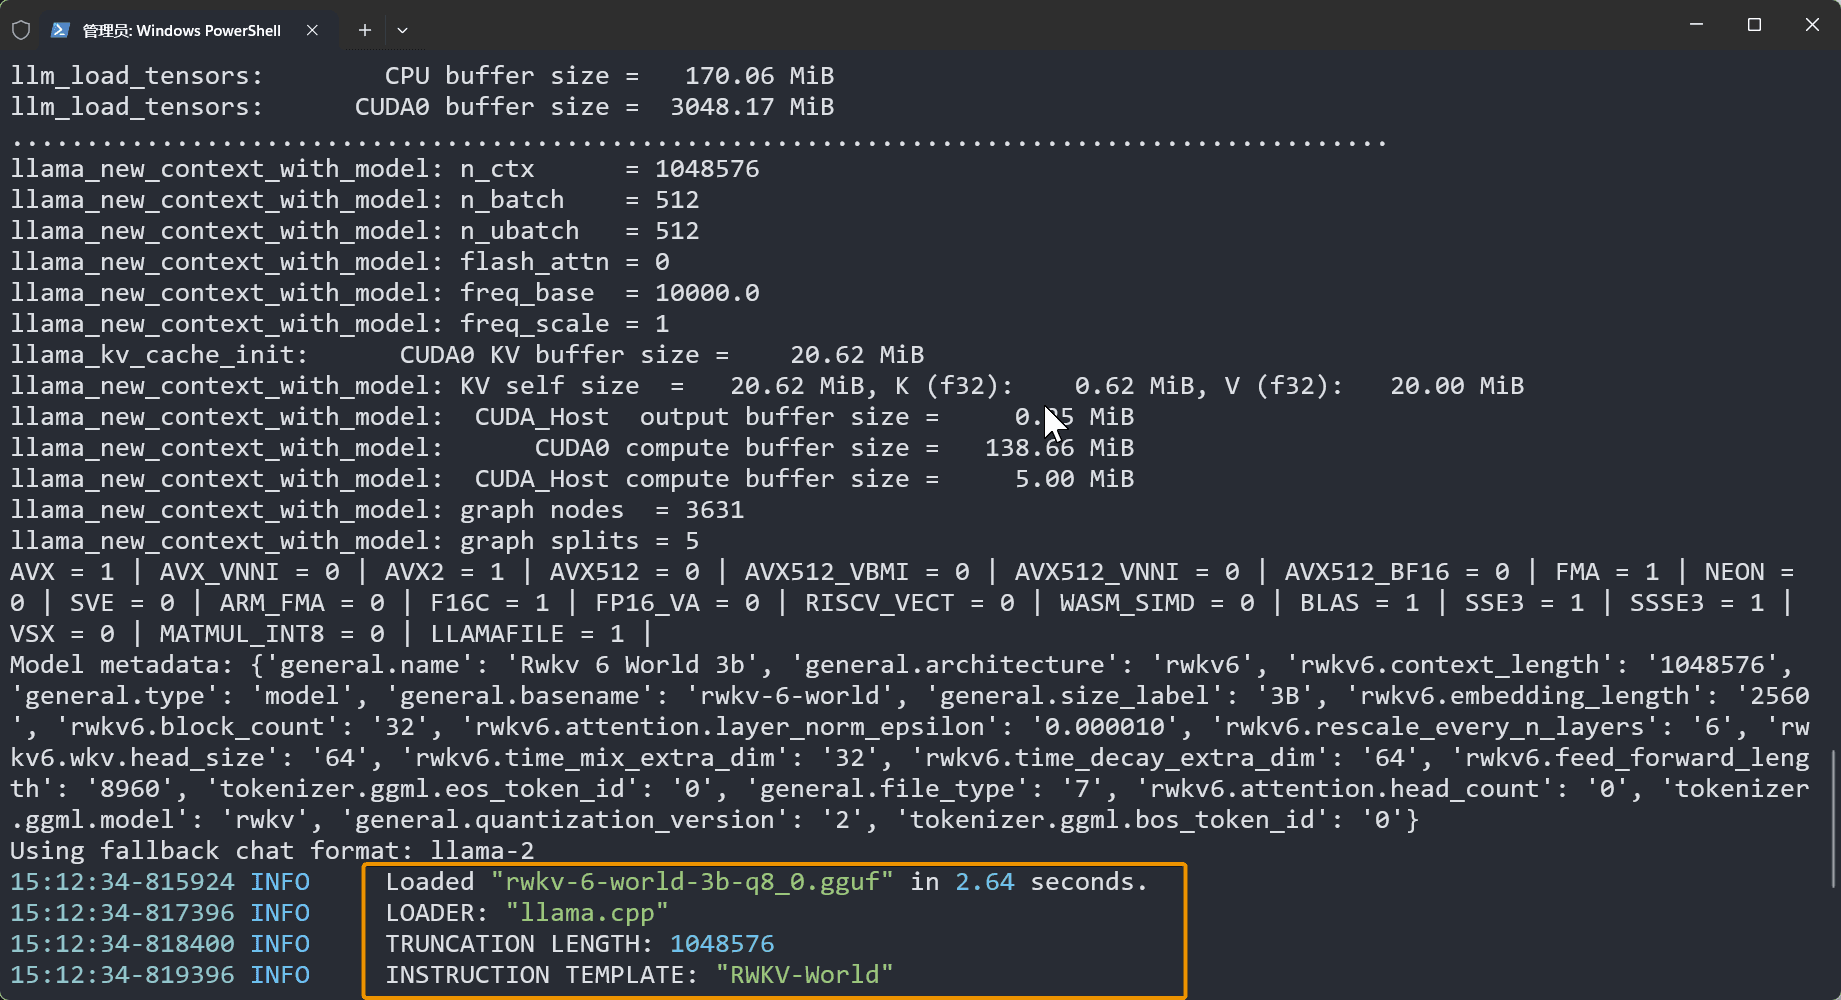
Task: Open a new terminal tab with plus icon
Action: [364, 30]
